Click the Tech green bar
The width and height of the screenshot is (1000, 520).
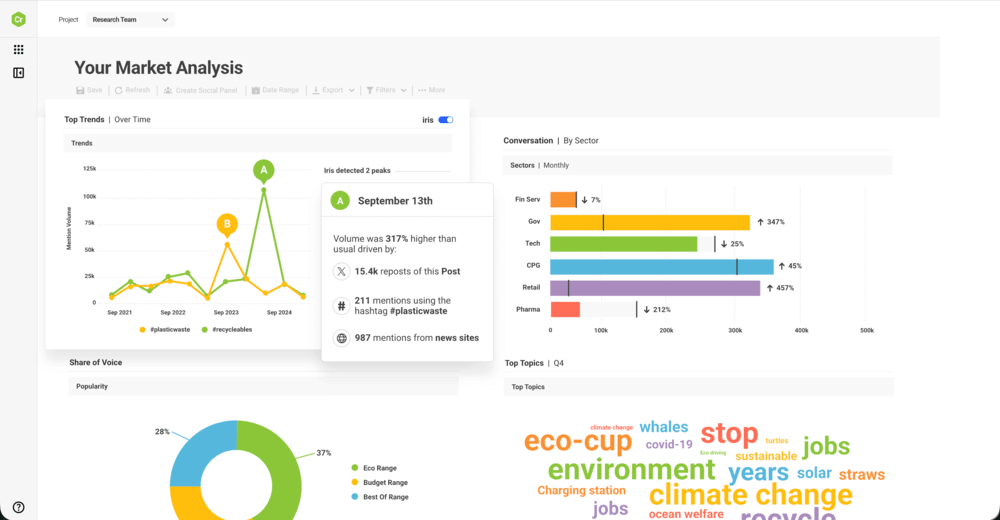point(624,244)
